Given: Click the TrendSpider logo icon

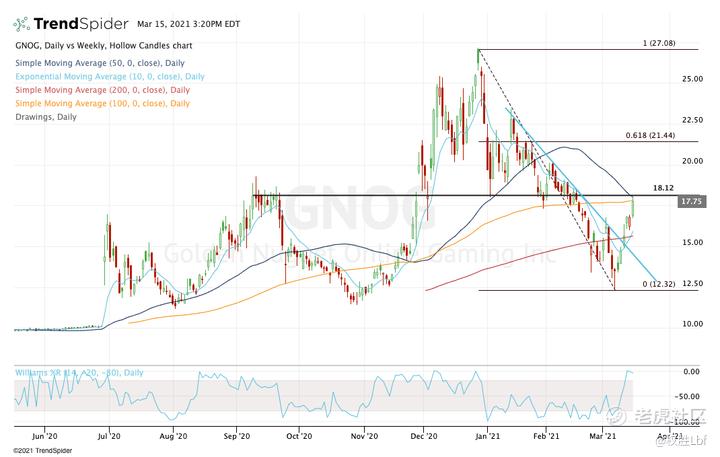Looking at the screenshot, I should click(22, 24).
